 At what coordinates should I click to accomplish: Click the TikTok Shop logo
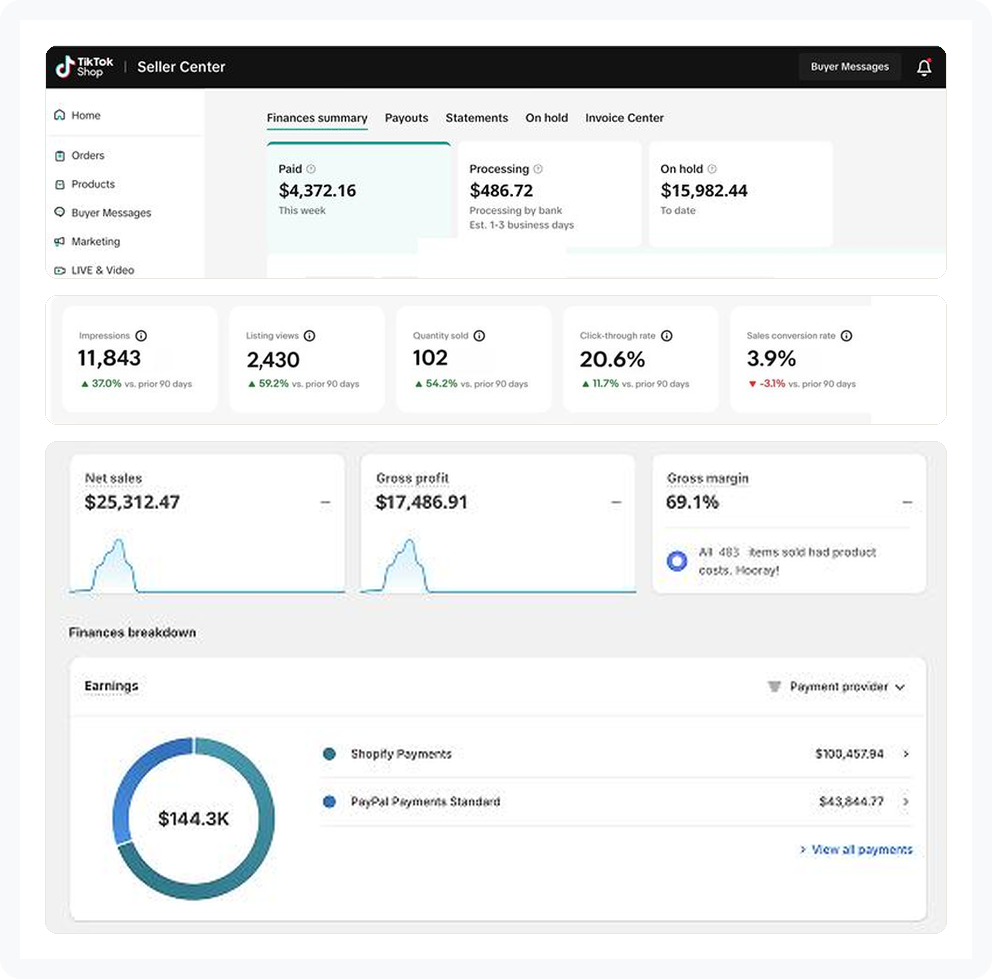84,66
